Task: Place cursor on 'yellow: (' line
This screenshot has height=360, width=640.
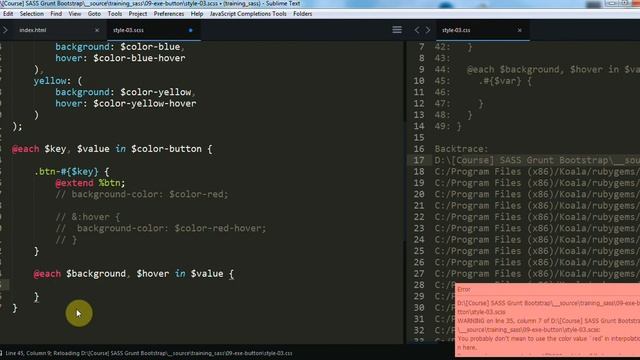Action: (x=58, y=81)
